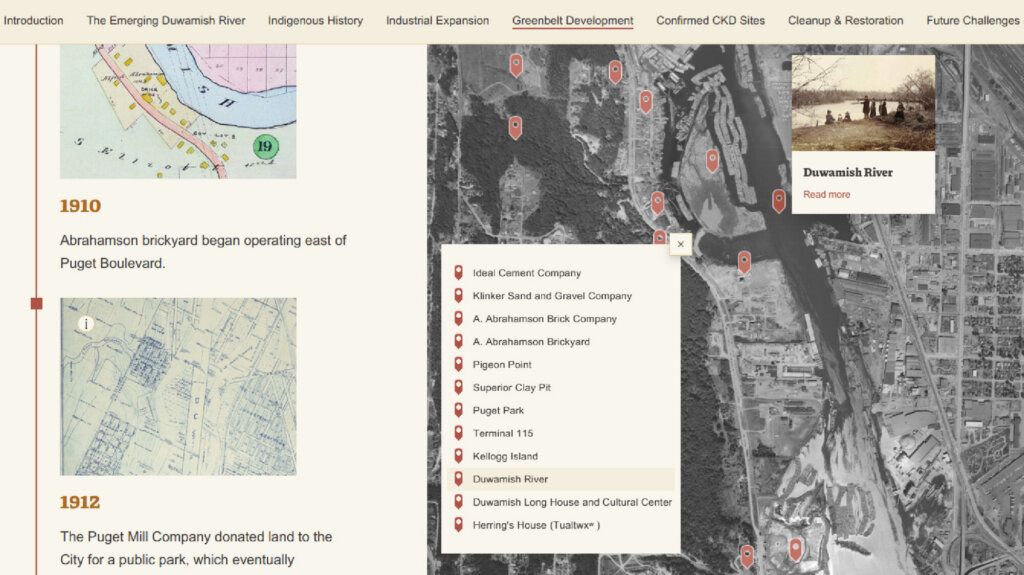
Task: Click pin icon beside Duwamish Long House
Action: 458,501
